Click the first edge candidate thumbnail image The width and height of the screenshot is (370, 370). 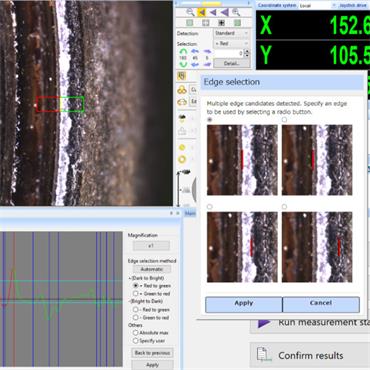242,160
